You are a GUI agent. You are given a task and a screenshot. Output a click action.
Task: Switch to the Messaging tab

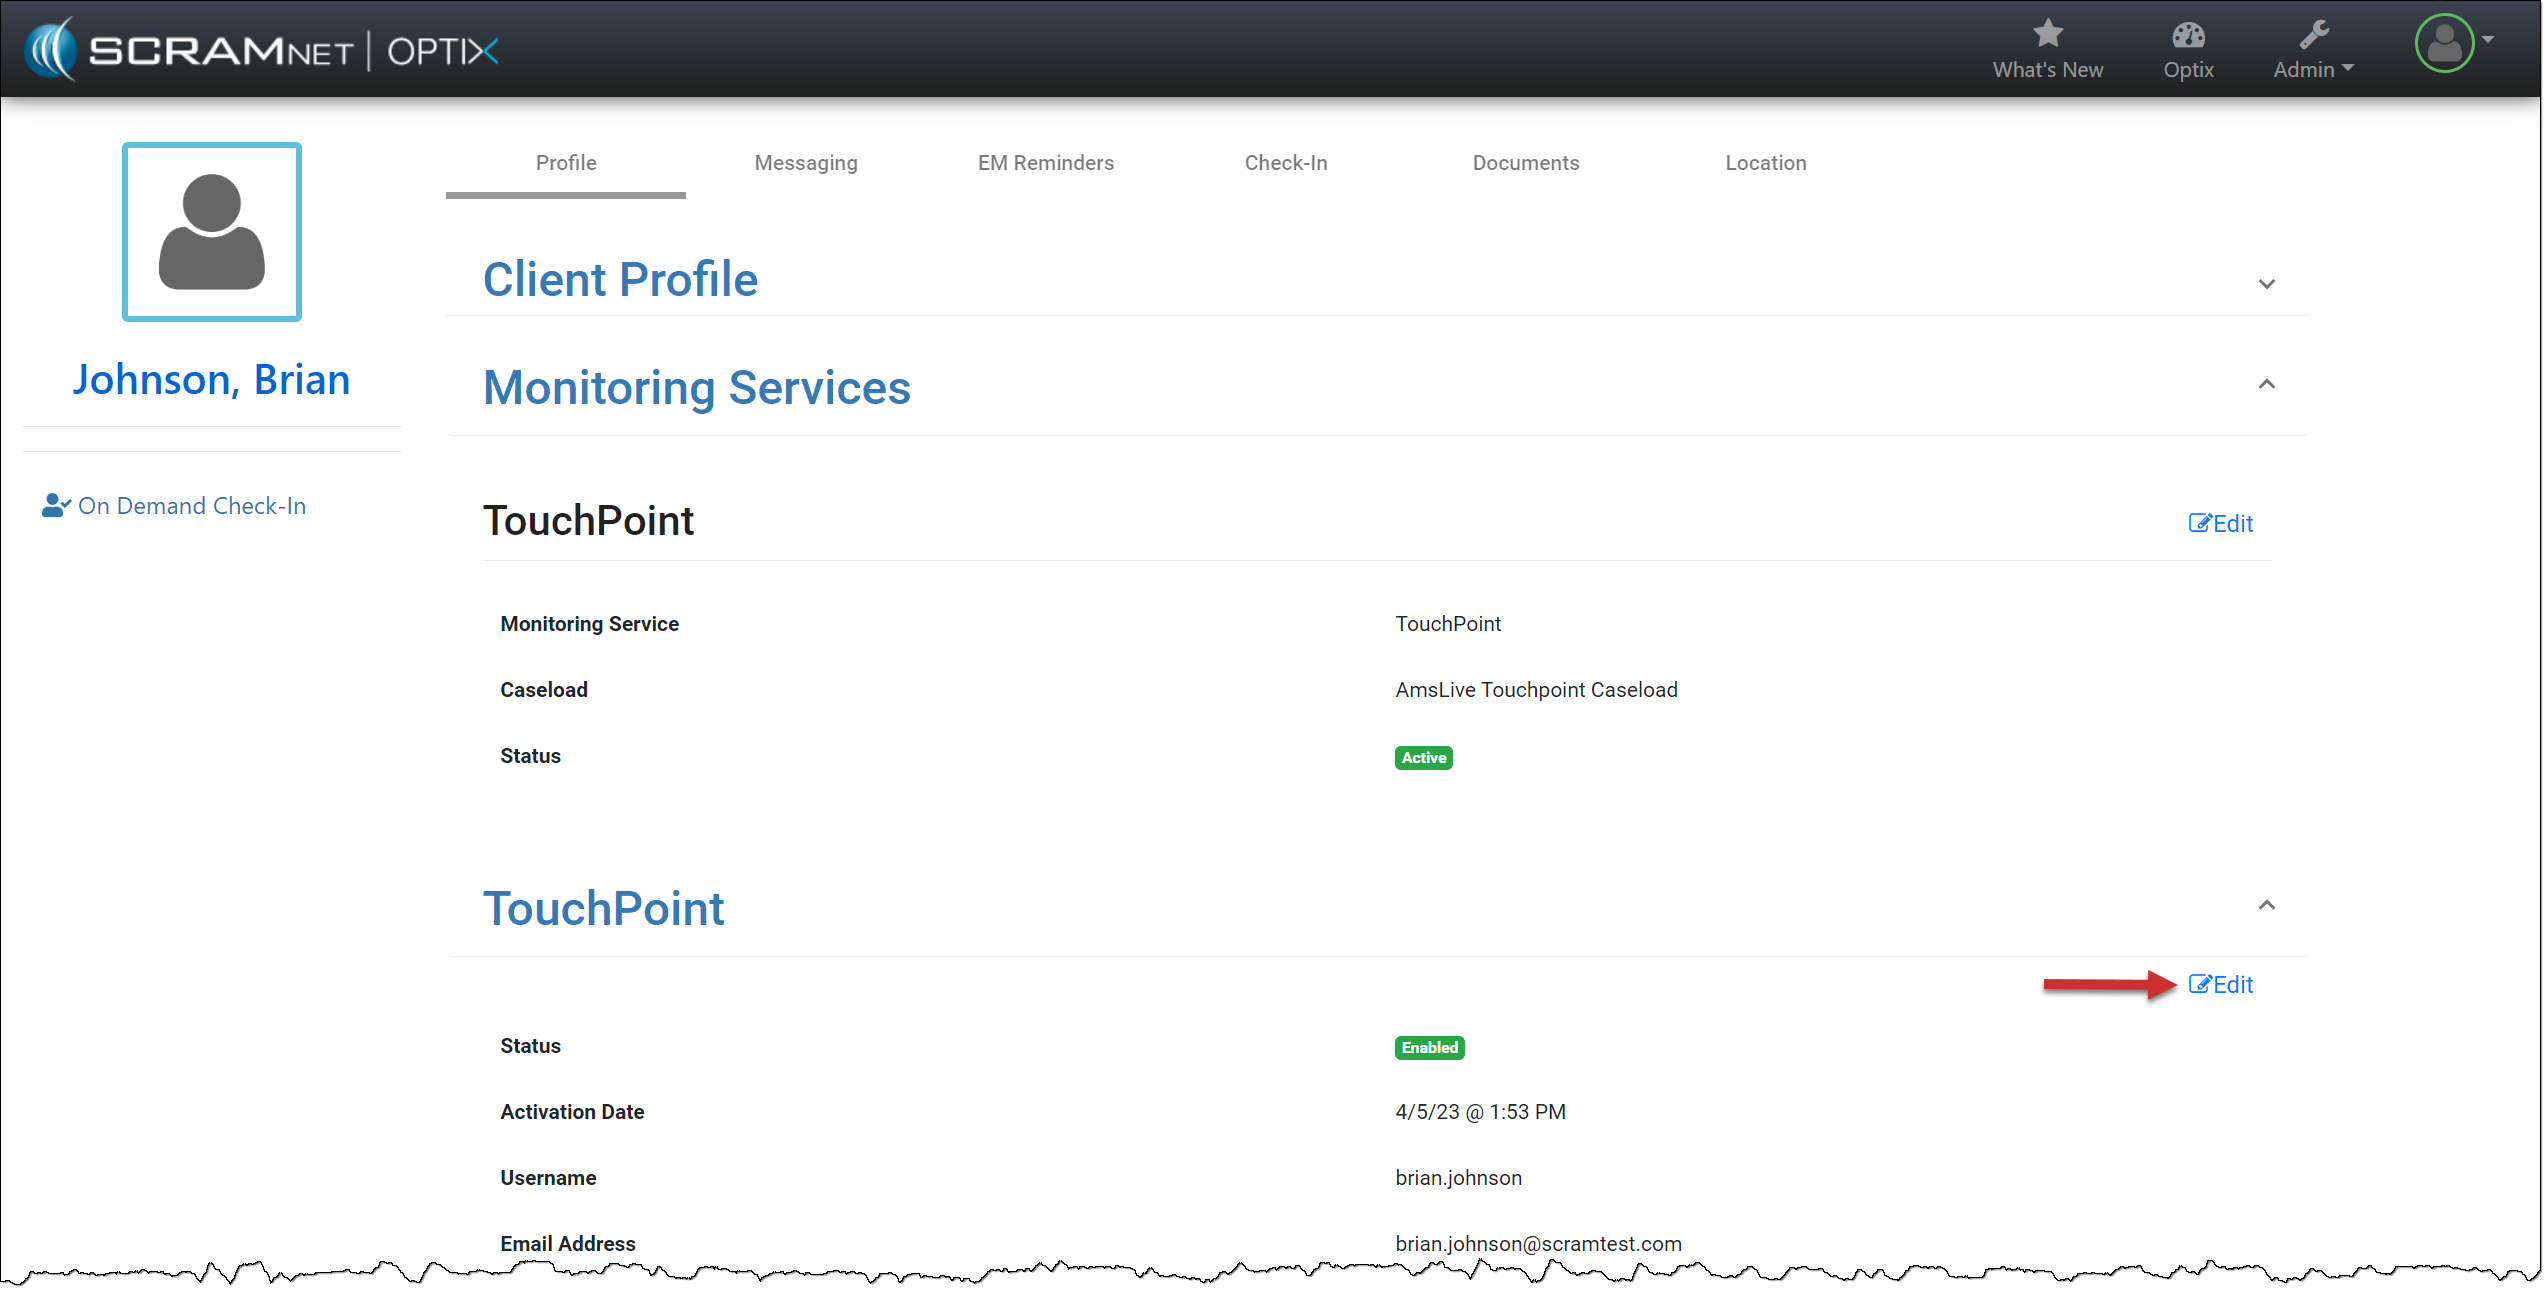pos(806,163)
